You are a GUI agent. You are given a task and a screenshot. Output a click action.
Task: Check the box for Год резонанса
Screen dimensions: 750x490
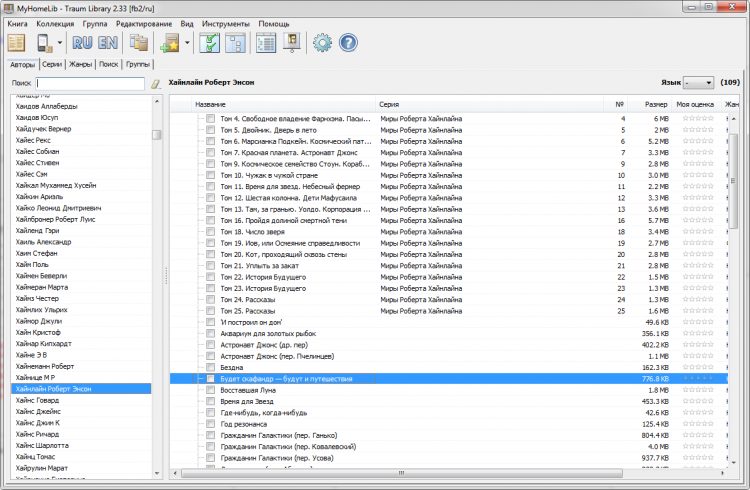[x=210, y=424]
